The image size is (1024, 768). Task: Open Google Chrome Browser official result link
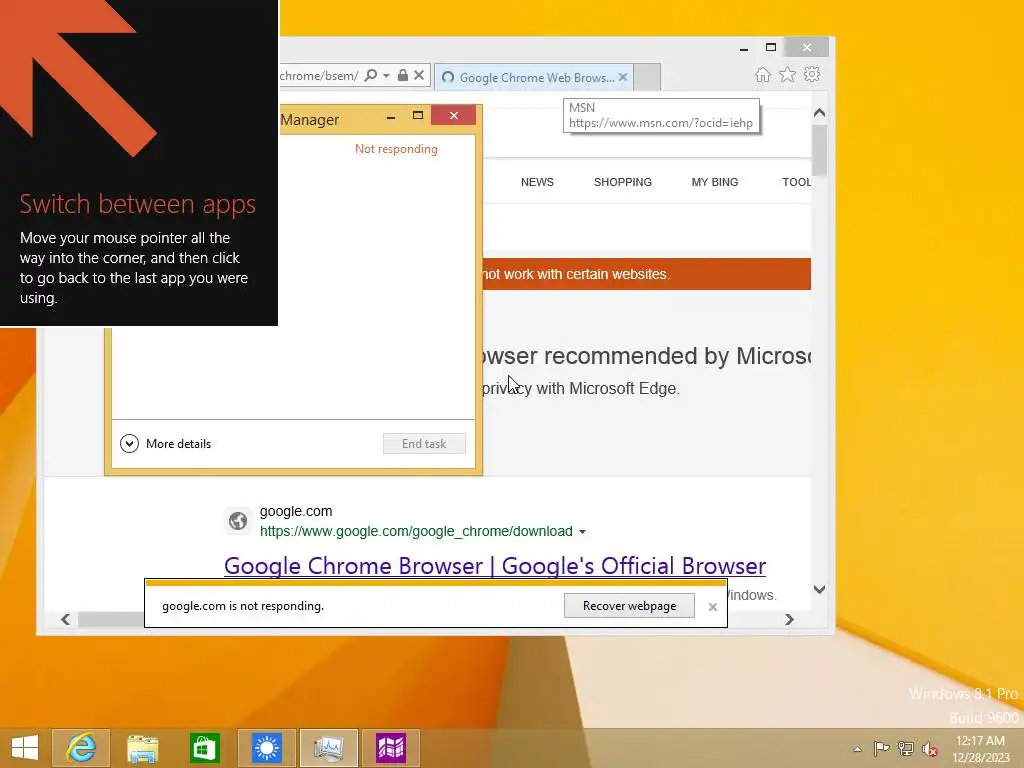pos(494,566)
